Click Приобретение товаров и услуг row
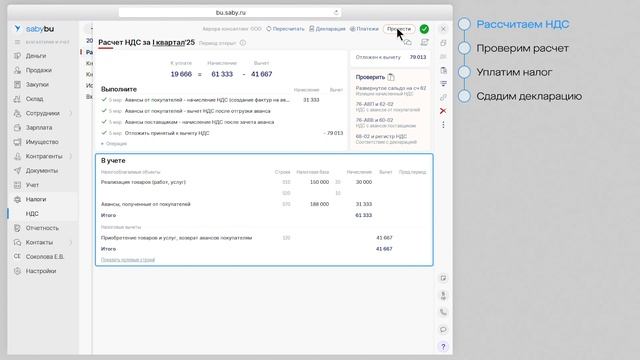 [264, 238]
